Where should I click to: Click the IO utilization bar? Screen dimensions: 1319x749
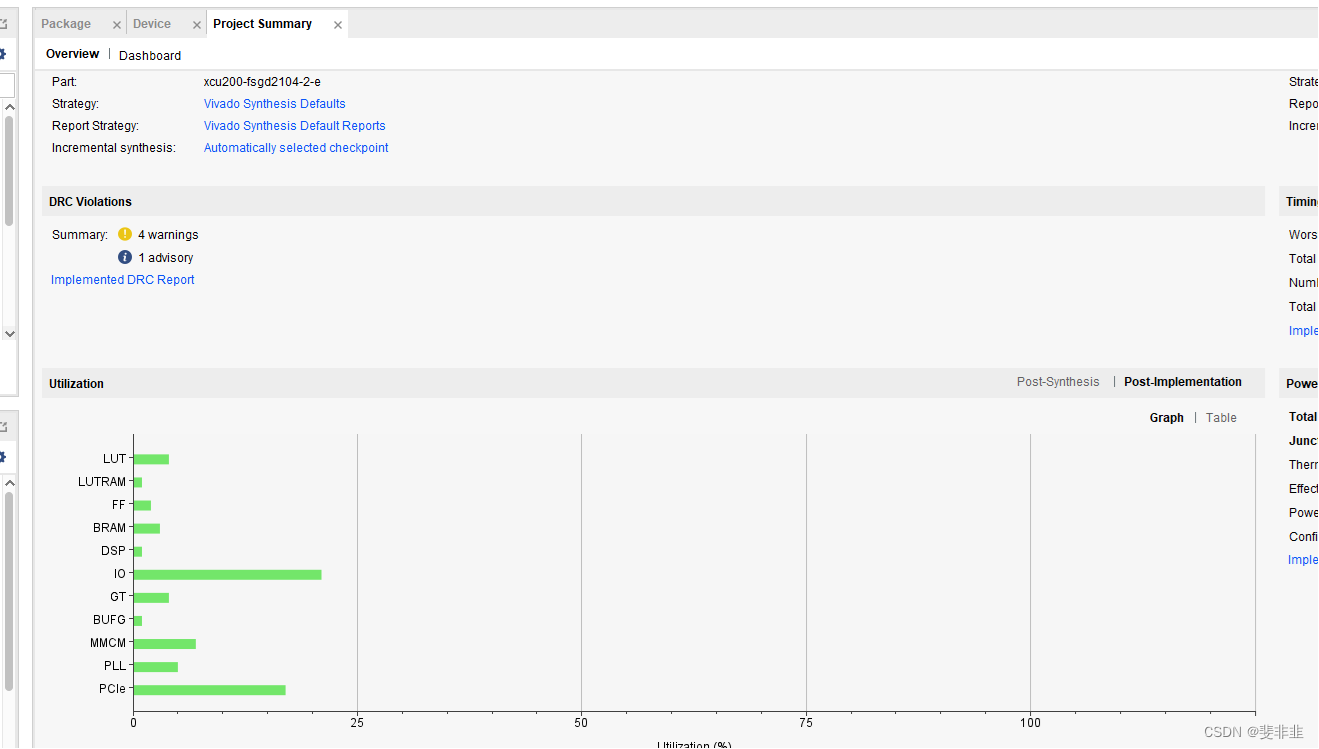click(x=227, y=574)
